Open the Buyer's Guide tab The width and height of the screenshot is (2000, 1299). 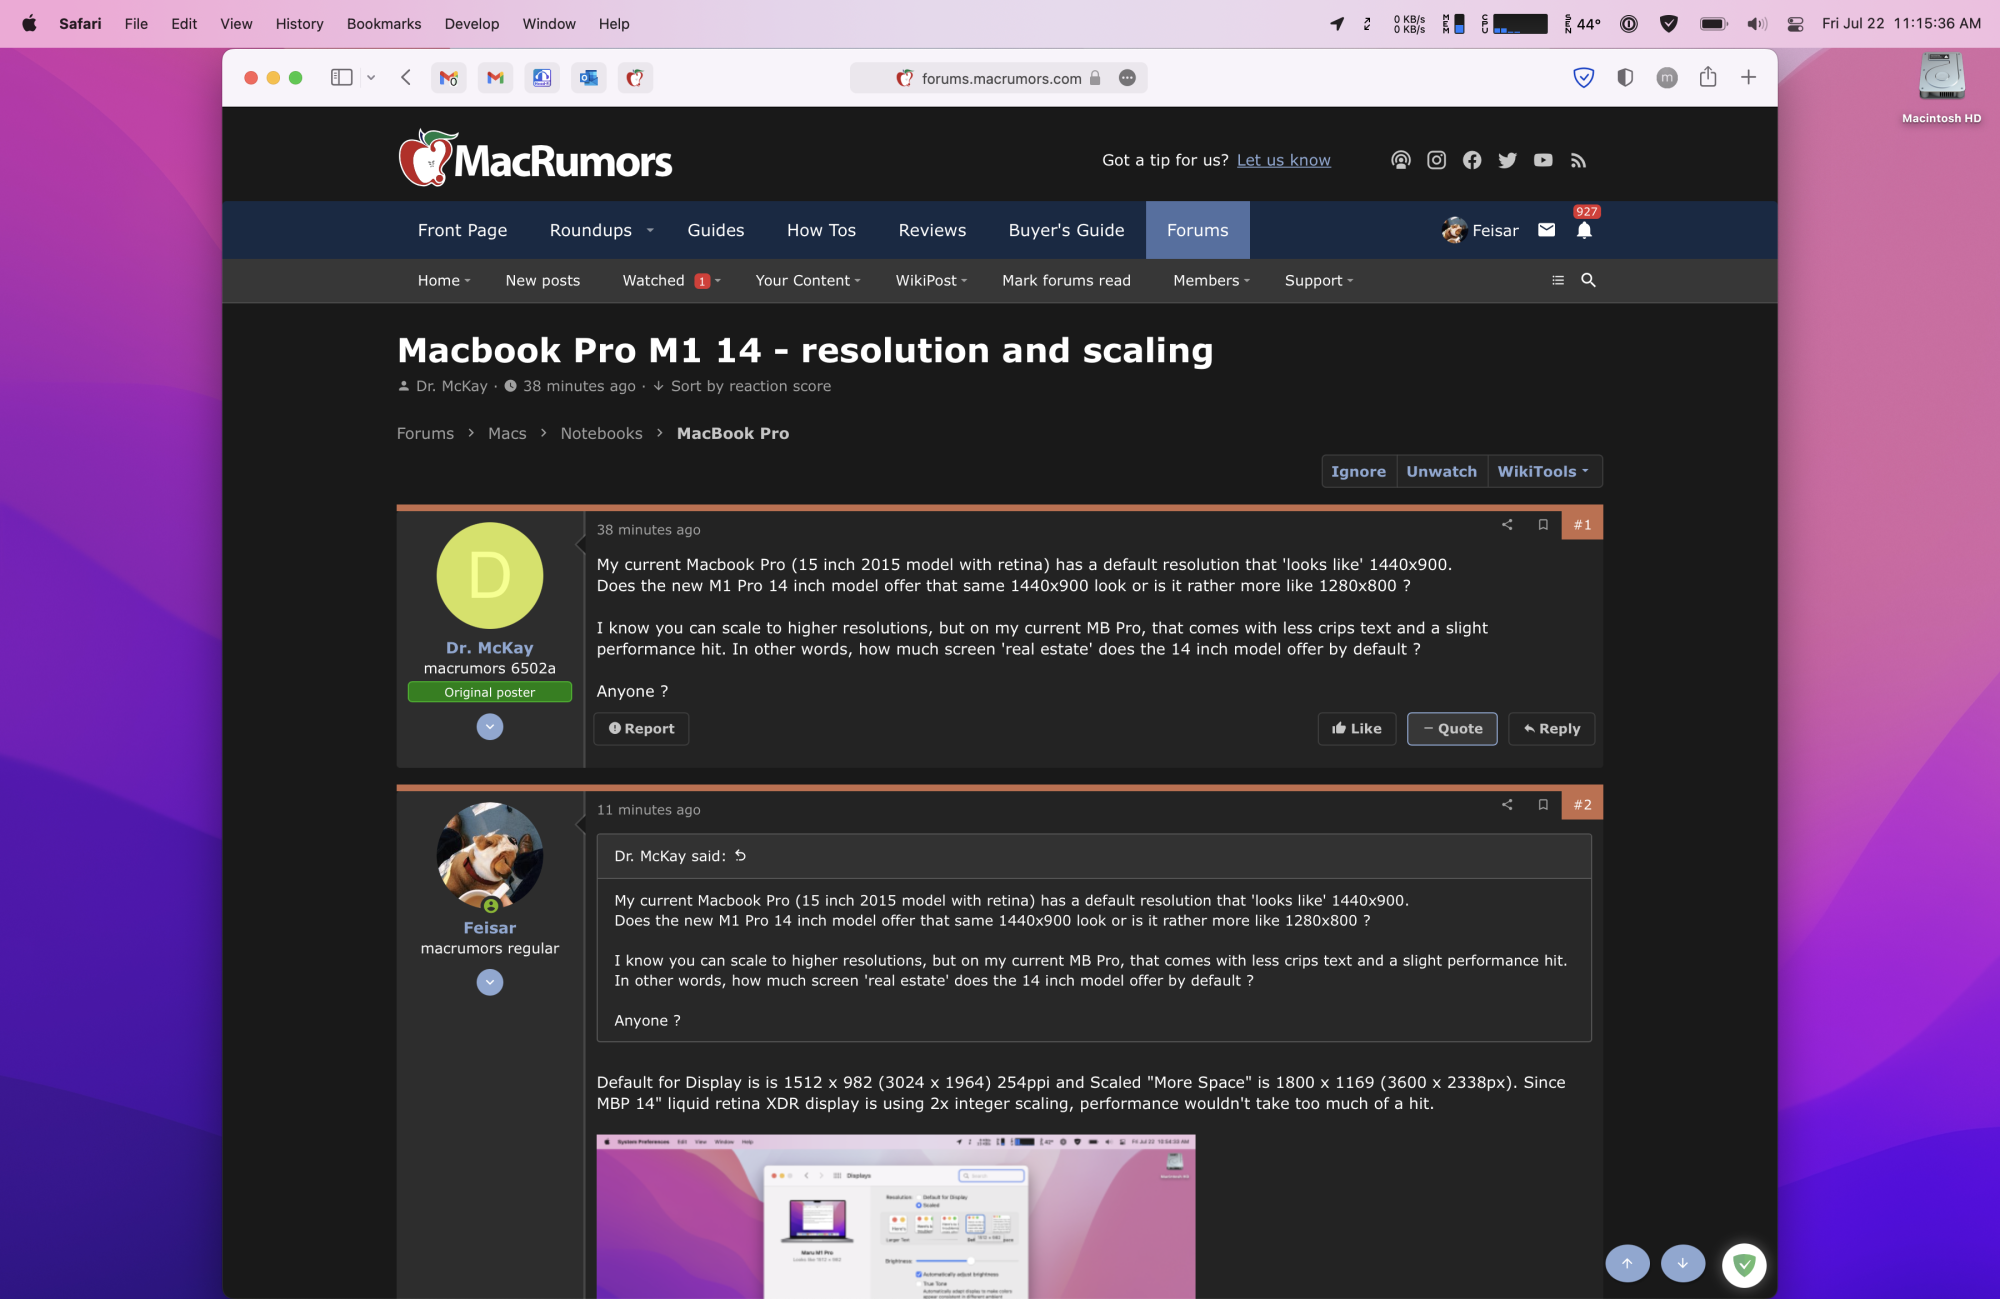(1066, 229)
